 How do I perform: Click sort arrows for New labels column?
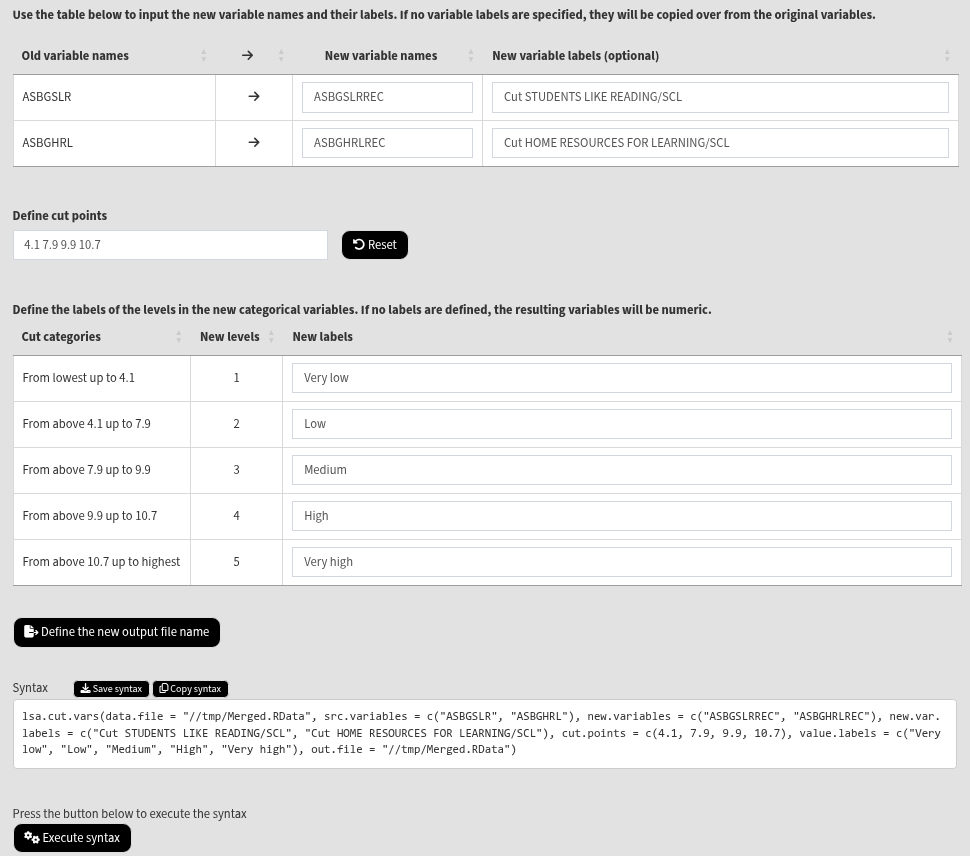pyautogui.click(x=949, y=337)
